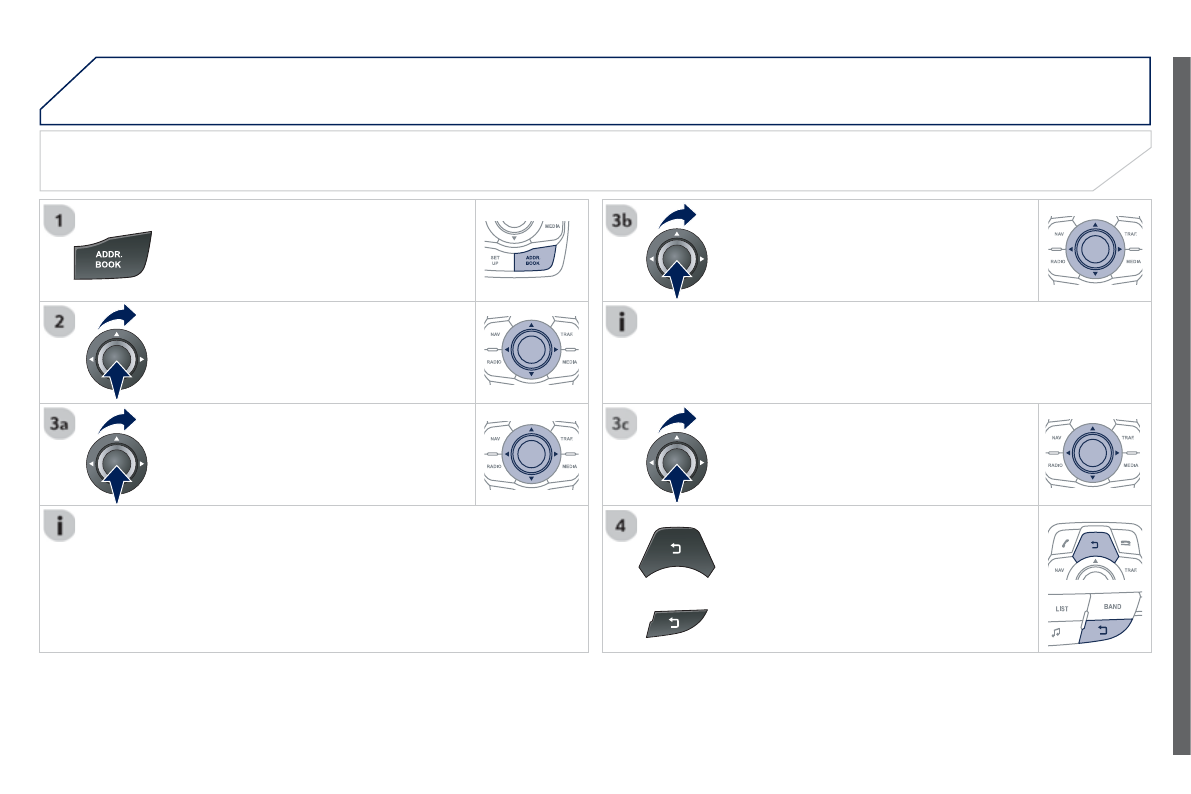Image resolution: width=1191 pixels, height=794 pixels.
Task: Click the rotary dial icon in step 3a
Action: point(117,460)
